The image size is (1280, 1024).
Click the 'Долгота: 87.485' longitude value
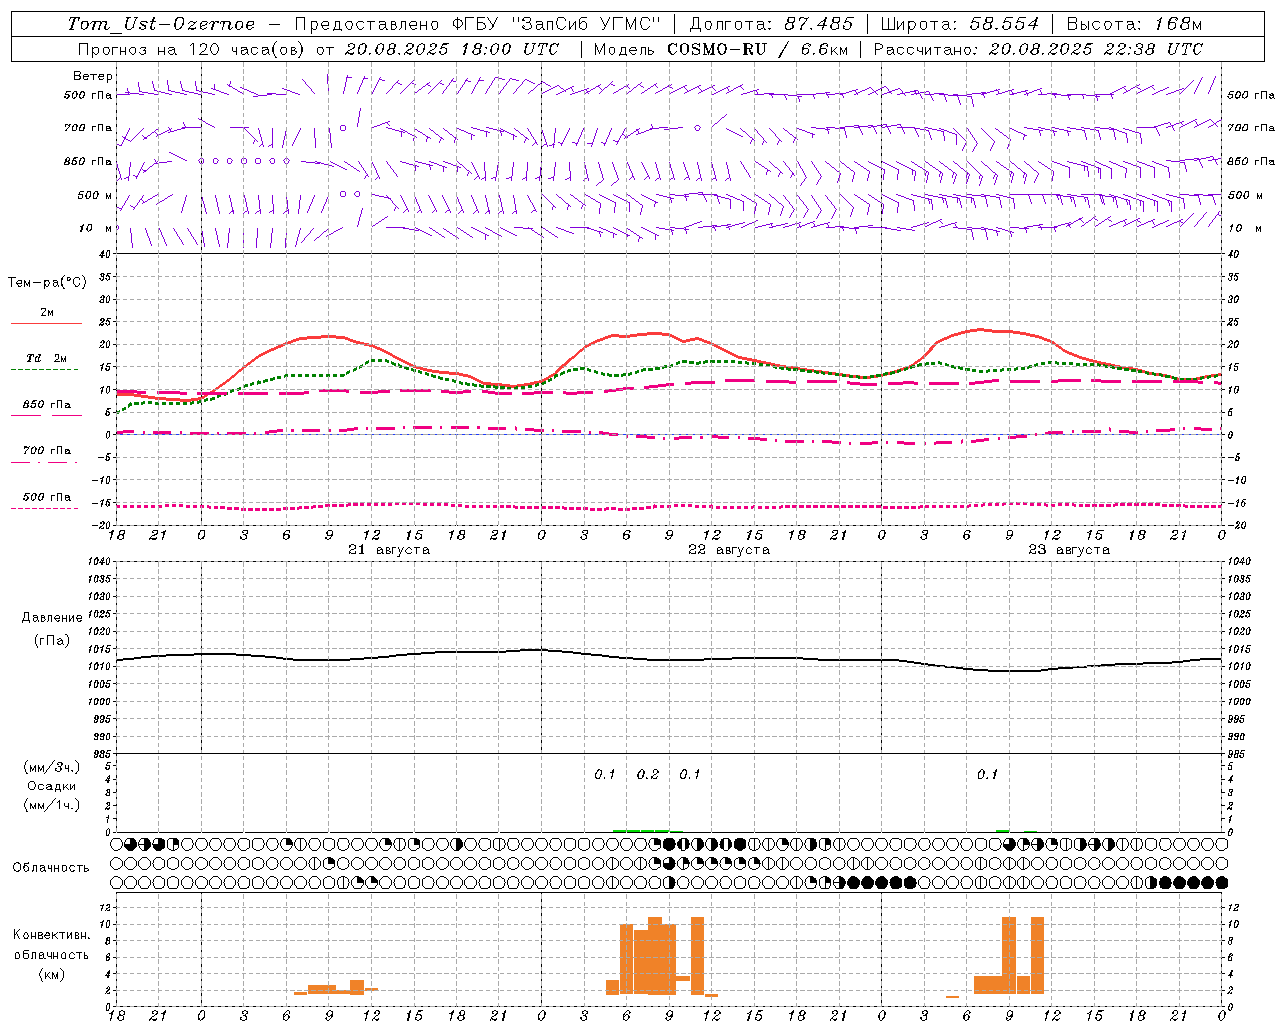[772, 24]
